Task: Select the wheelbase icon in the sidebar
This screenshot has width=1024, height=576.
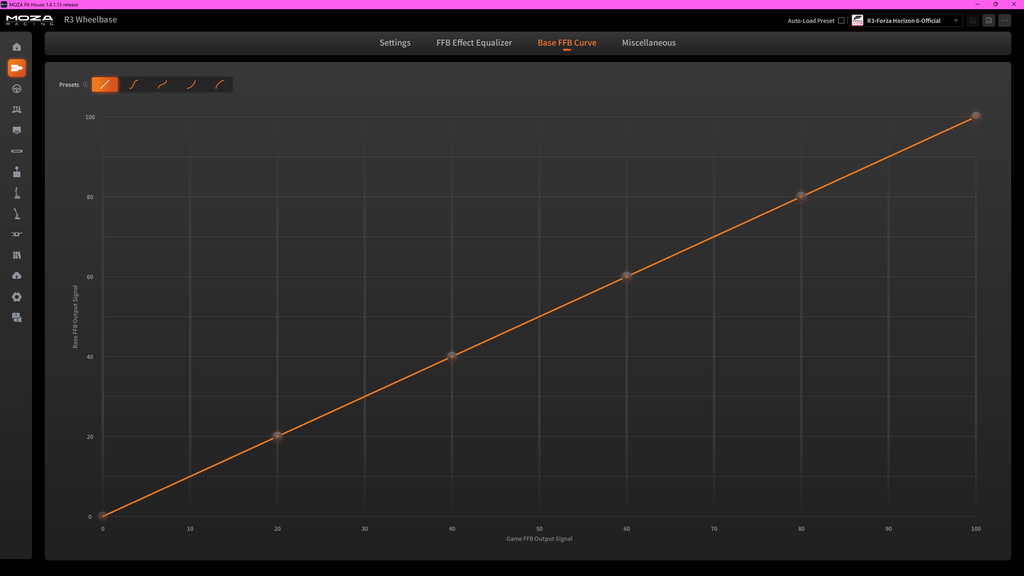Action: point(17,68)
